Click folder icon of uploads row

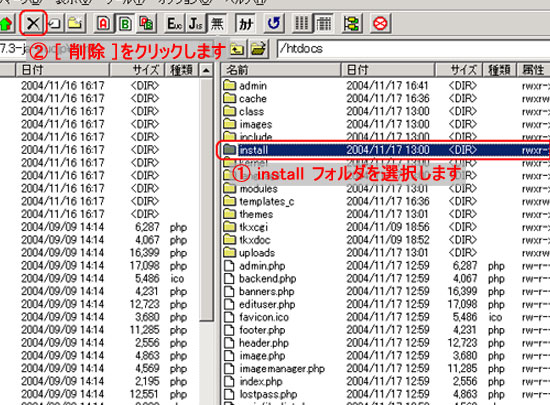coord(230,252)
